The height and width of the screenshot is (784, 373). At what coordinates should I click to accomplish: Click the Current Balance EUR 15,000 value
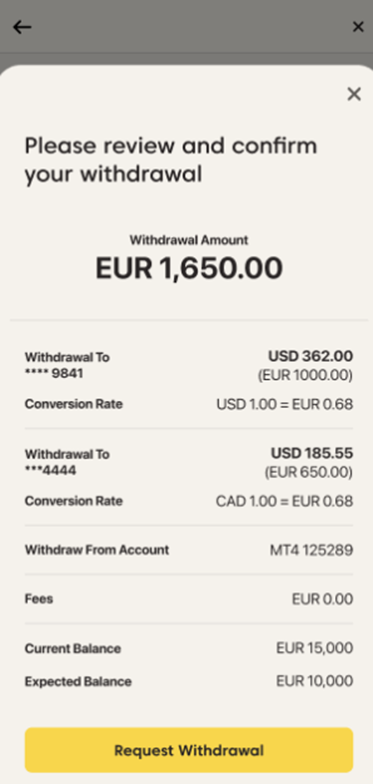[314, 648]
